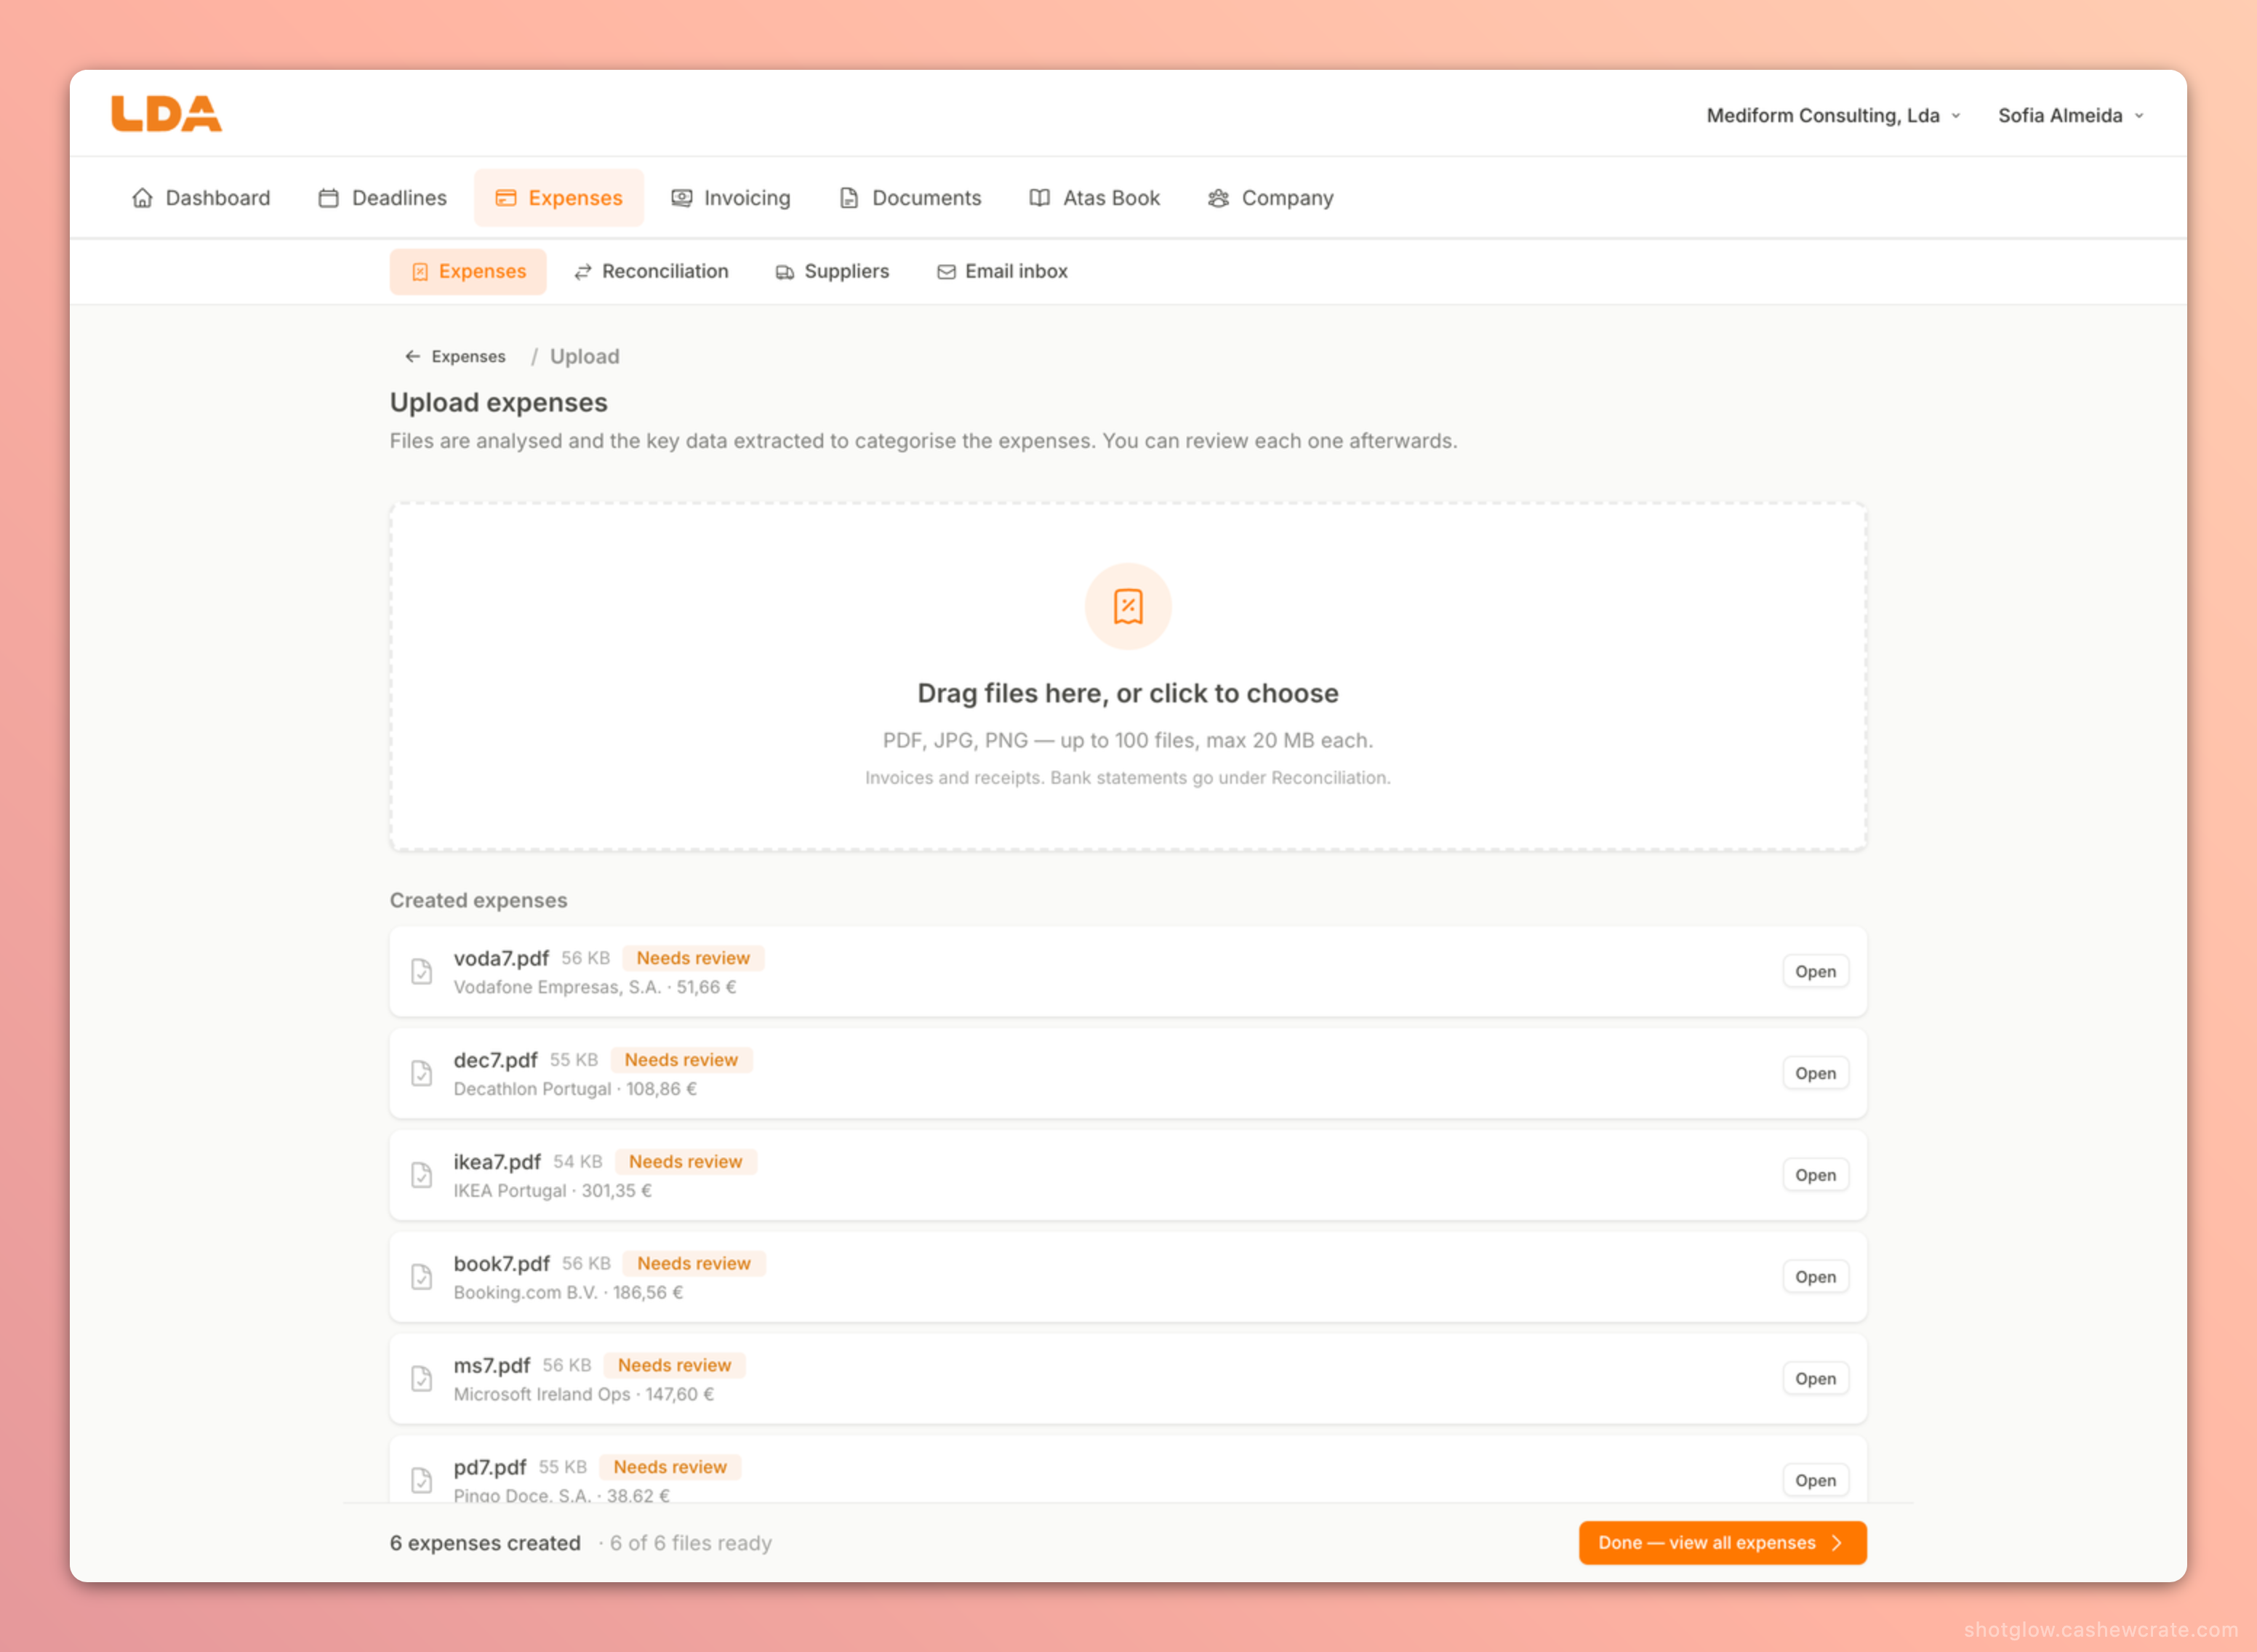Open the dec7.pdf expense
2257x1652 pixels.
pos(1815,1074)
